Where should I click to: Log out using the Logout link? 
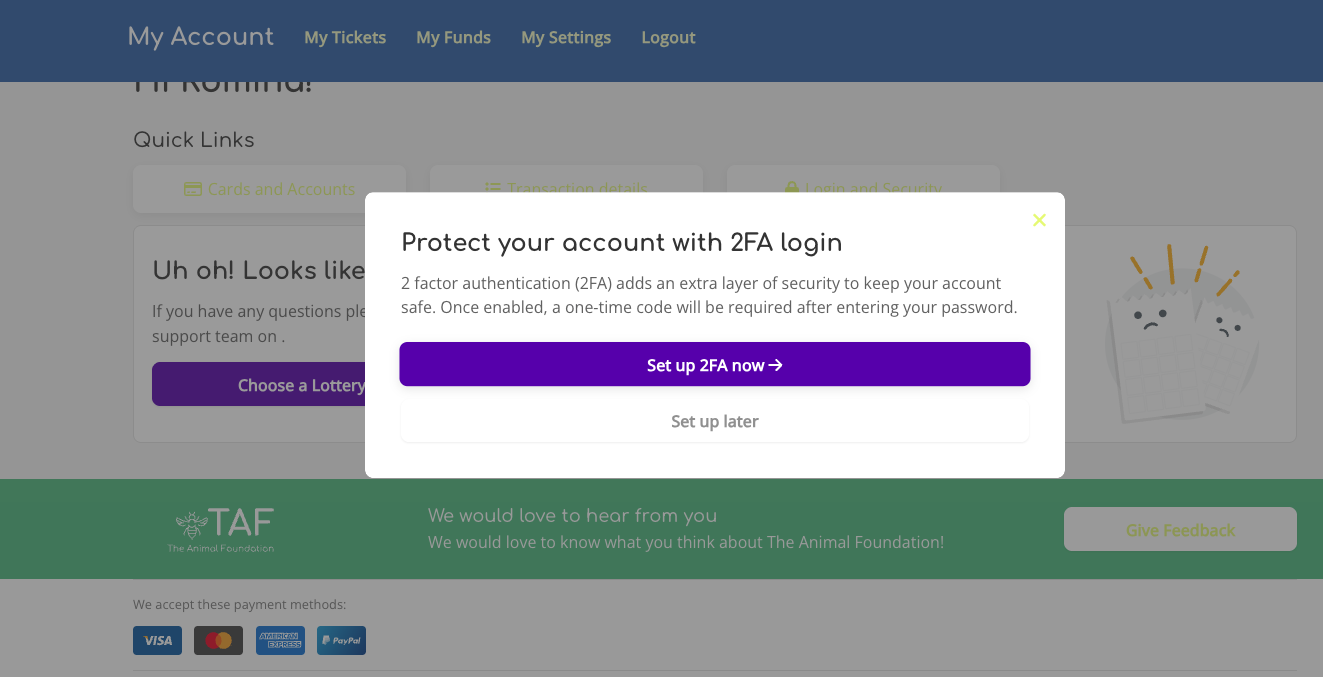pyautogui.click(x=668, y=37)
